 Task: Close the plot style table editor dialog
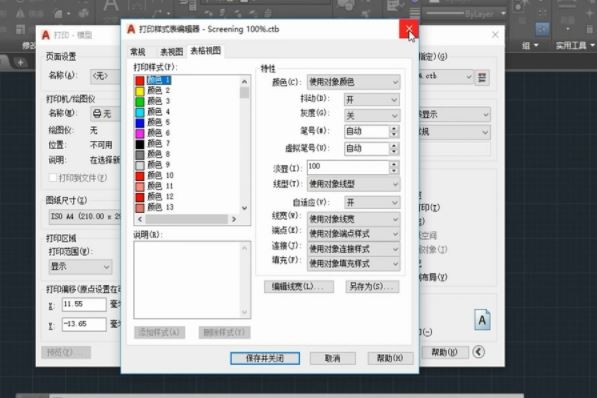409,29
